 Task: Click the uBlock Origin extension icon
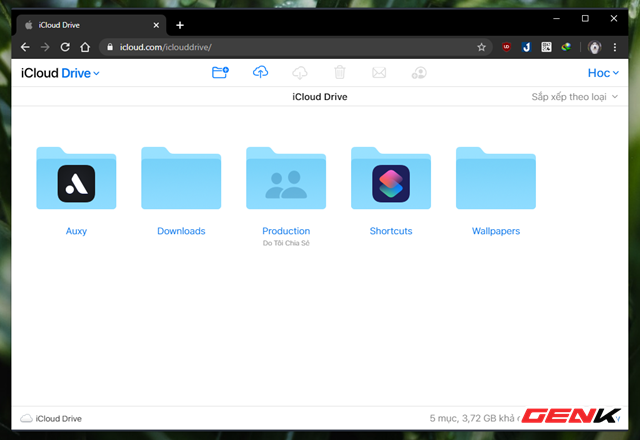(x=507, y=47)
